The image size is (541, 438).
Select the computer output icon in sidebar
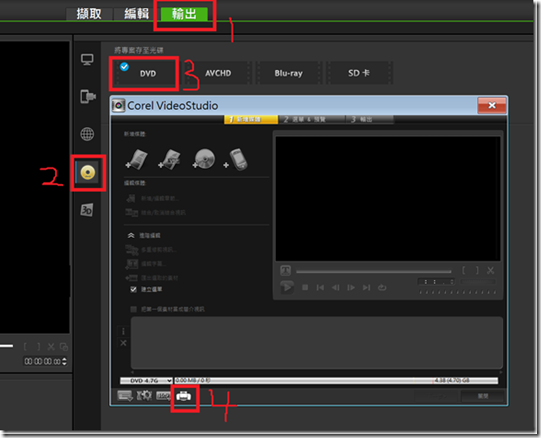coord(87,60)
